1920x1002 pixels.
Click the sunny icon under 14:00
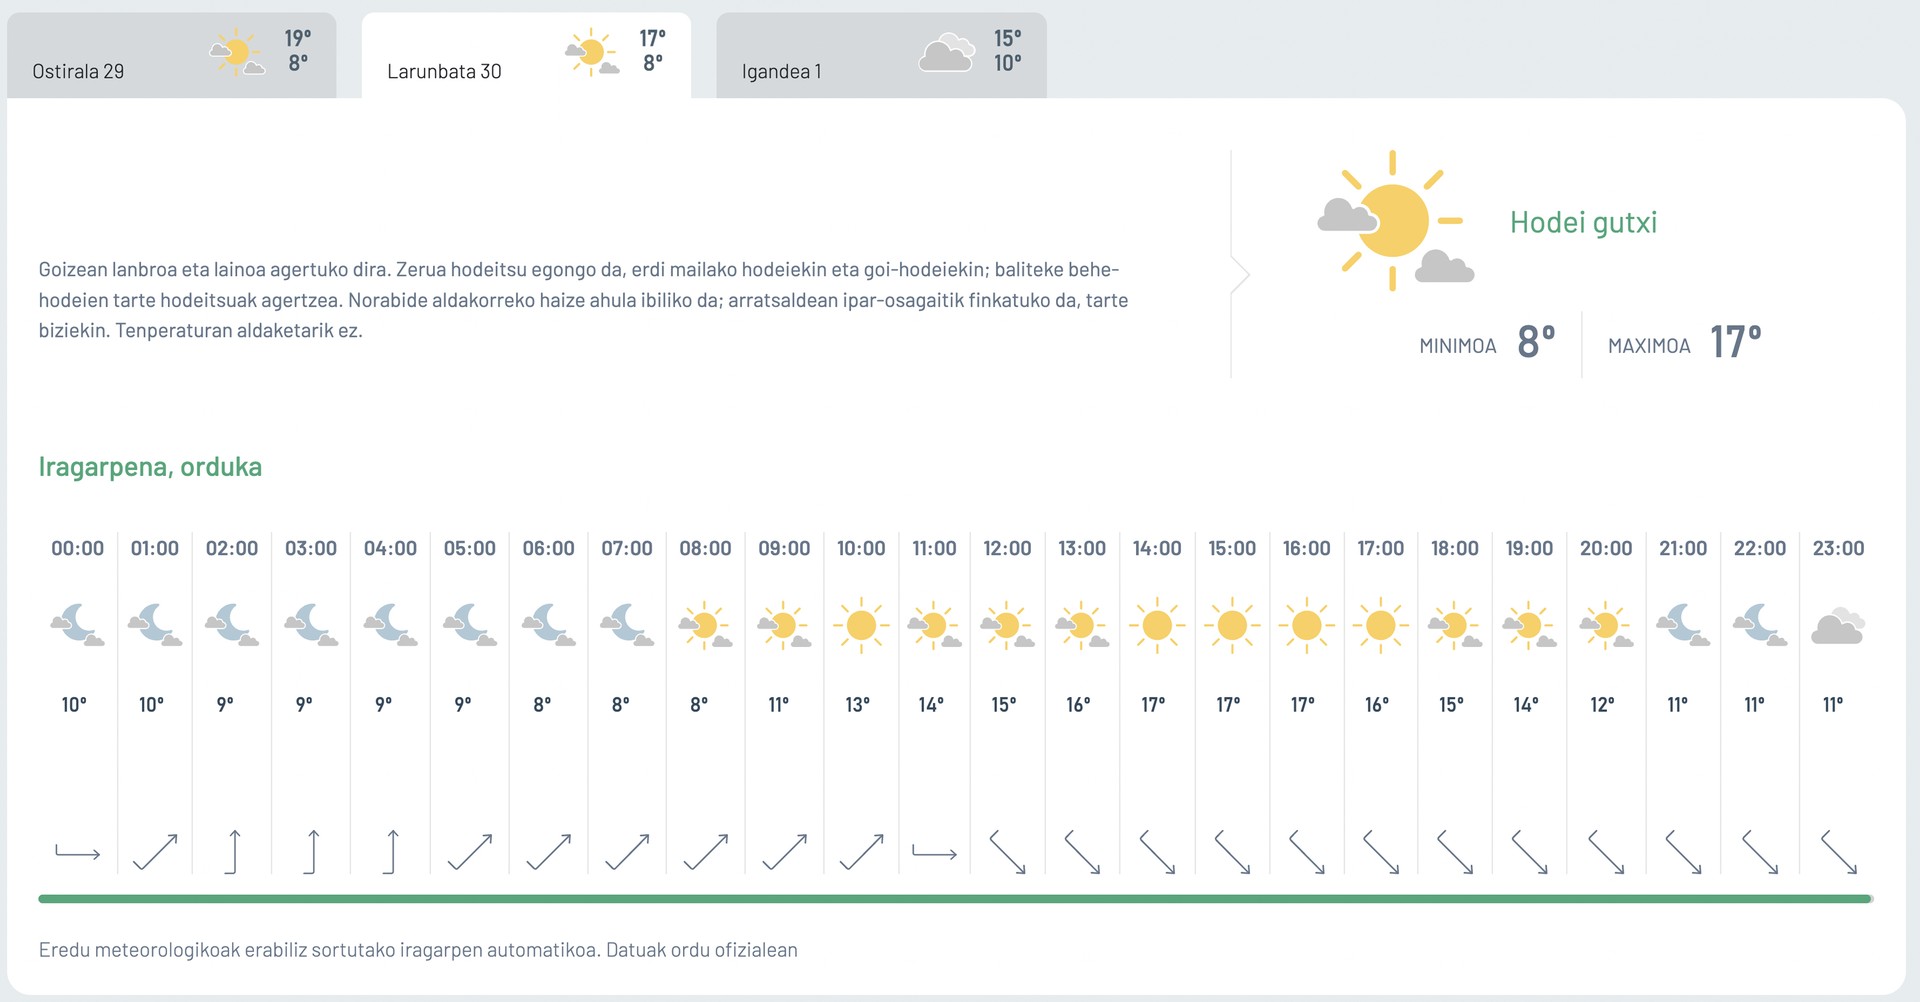1157,626
